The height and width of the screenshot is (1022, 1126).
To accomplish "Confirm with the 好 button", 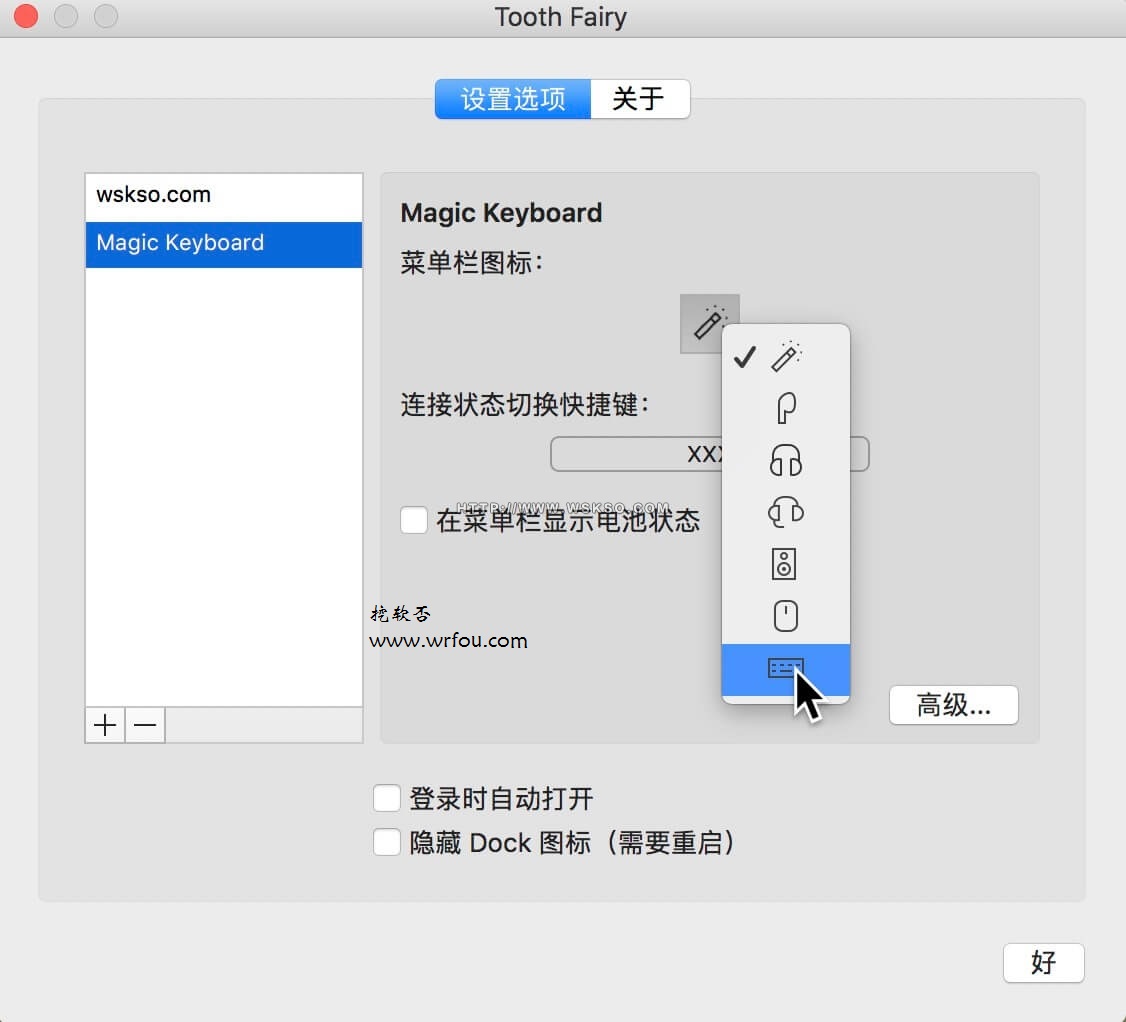I will tap(1043, 962).
